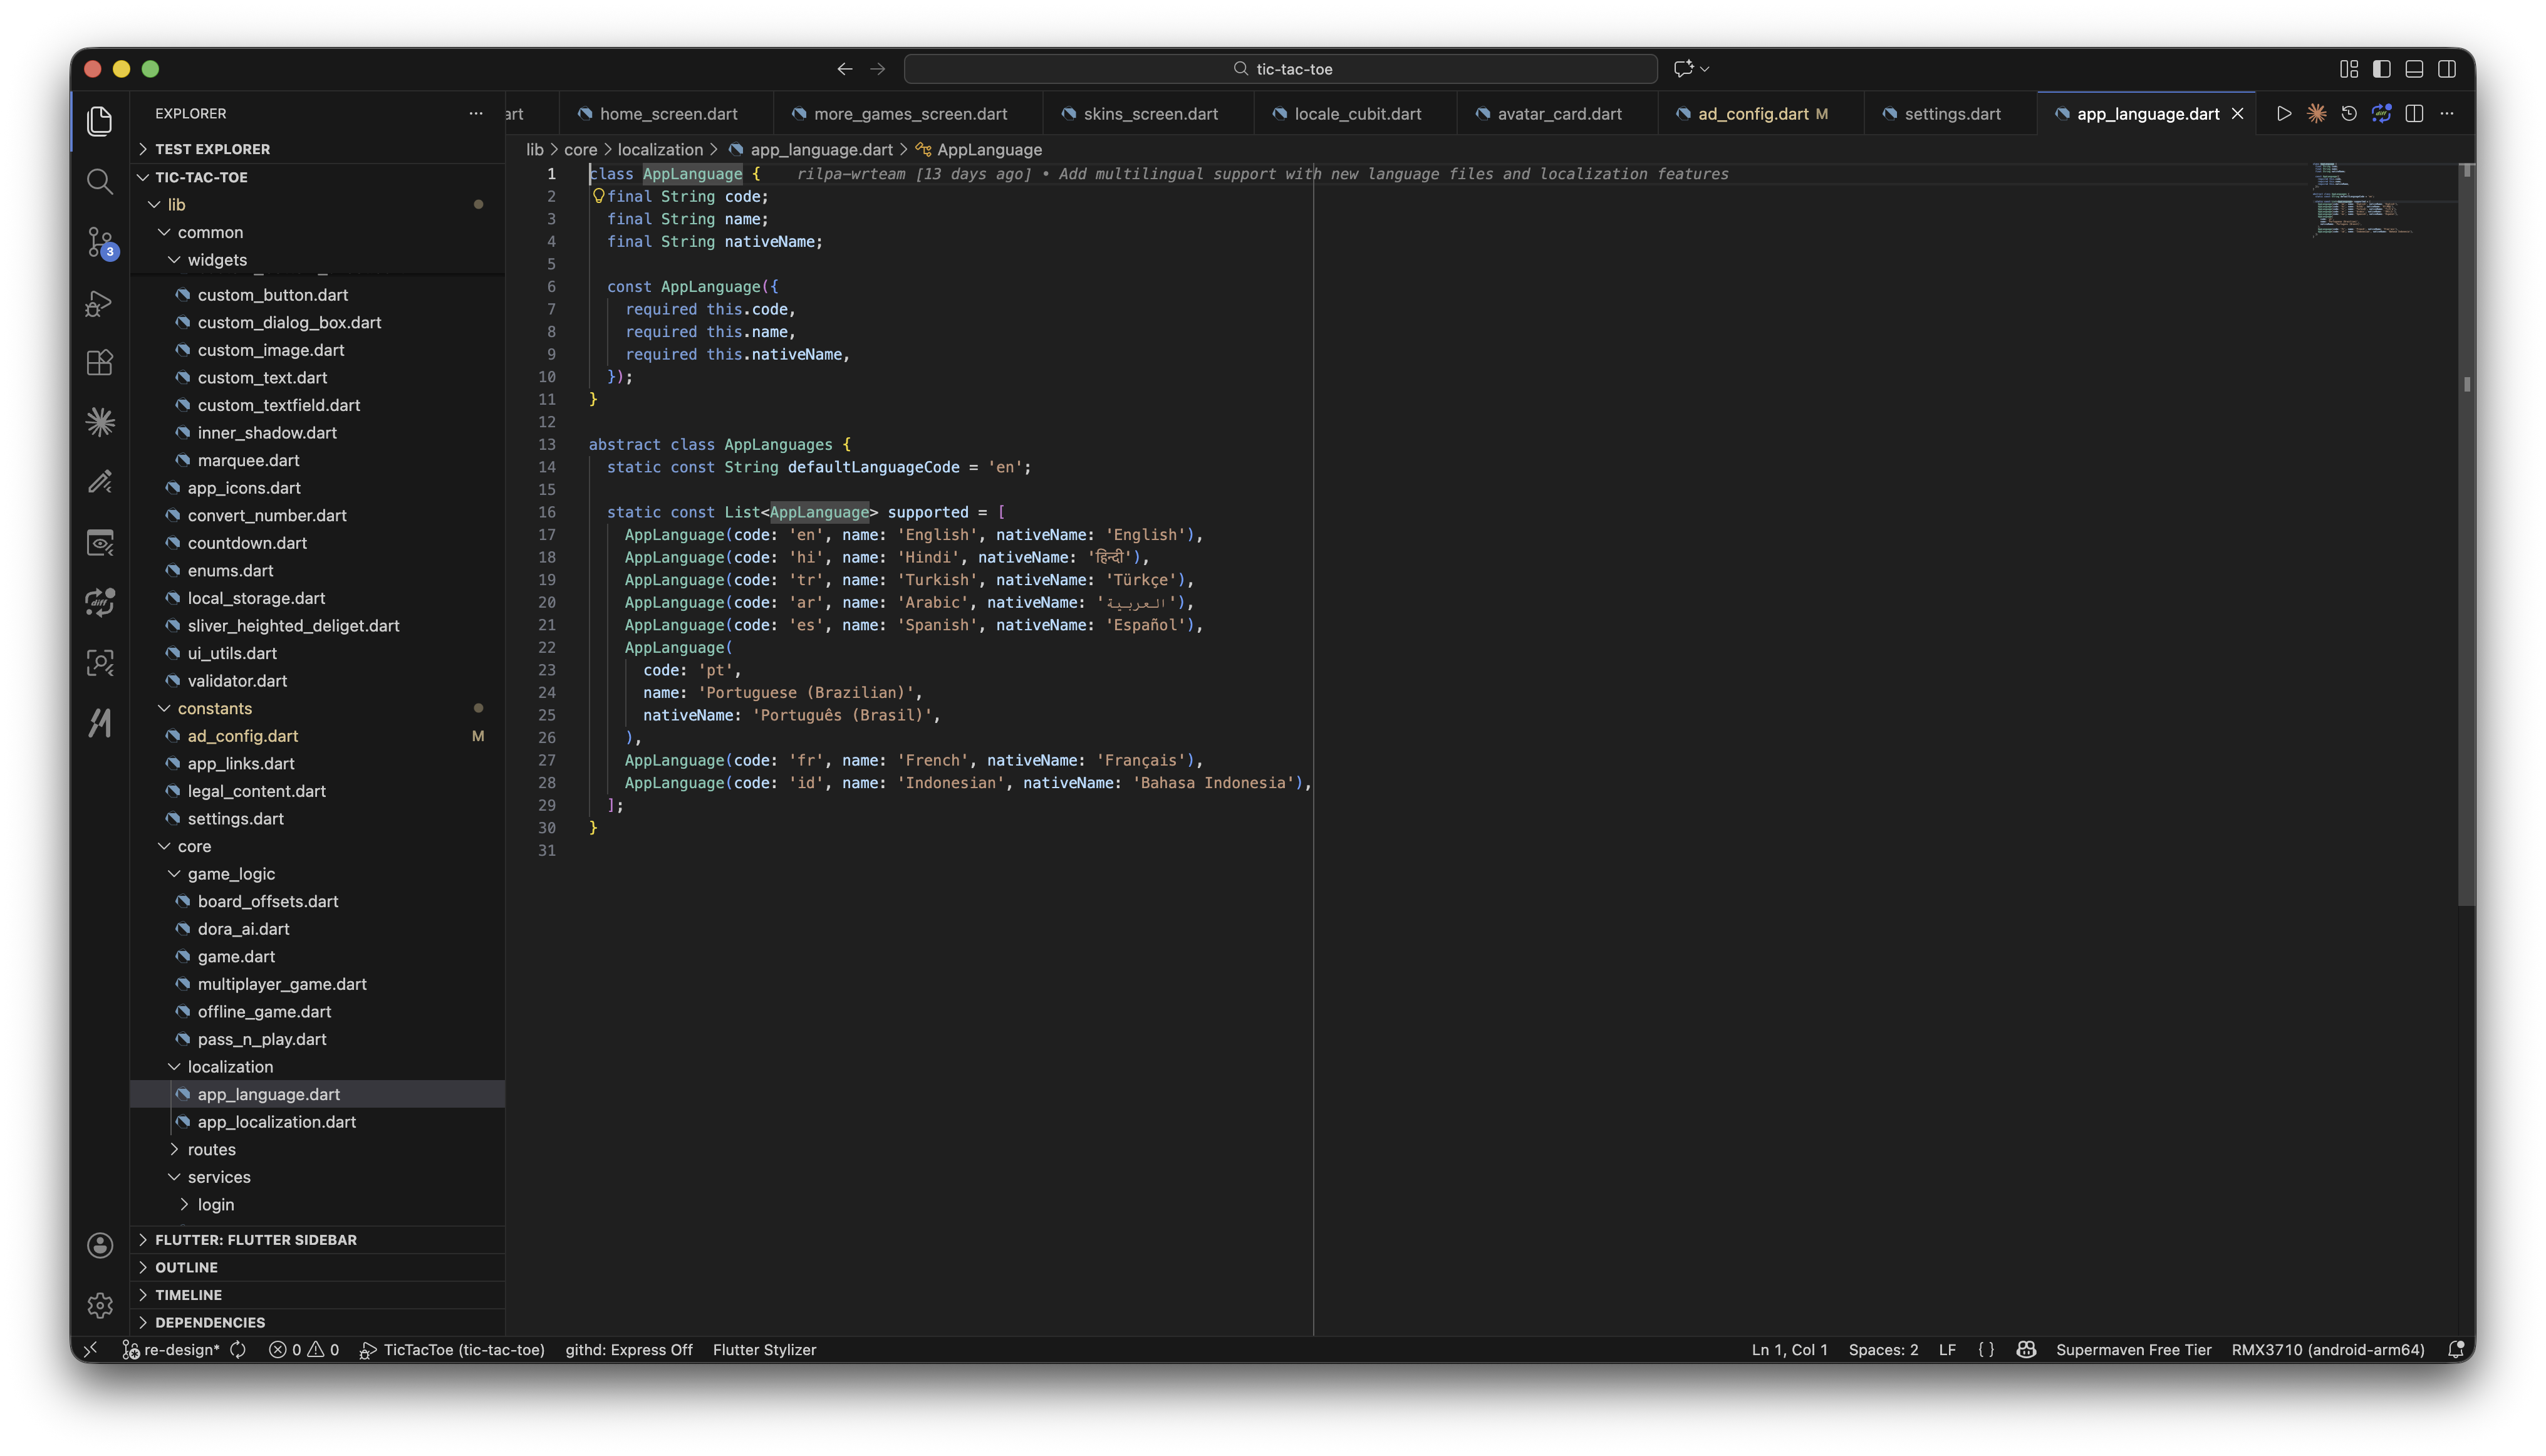Click the Spaces: 2 indentation setting
Image resolution: width=2546 pixels, height=1456 pixels.
[1883, 1350]
